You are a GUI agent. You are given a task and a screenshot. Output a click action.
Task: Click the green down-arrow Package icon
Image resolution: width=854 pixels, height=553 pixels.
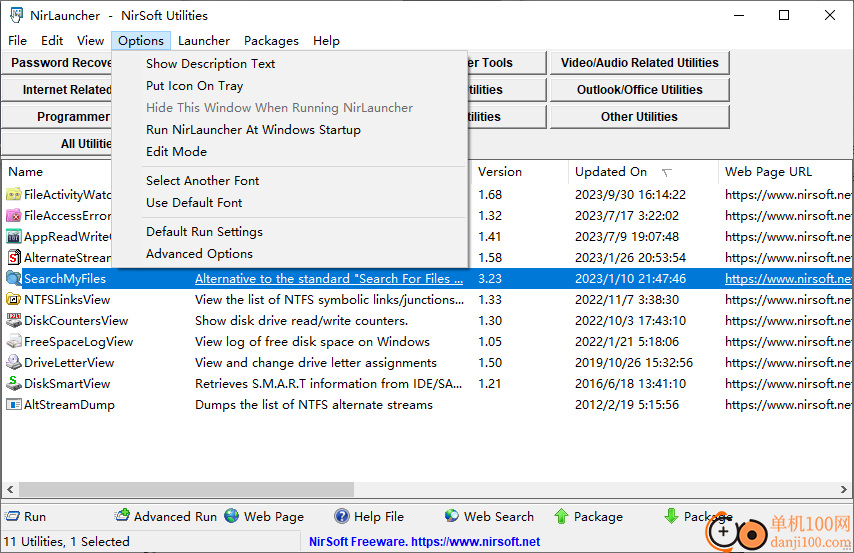click(x=672, y=516)
